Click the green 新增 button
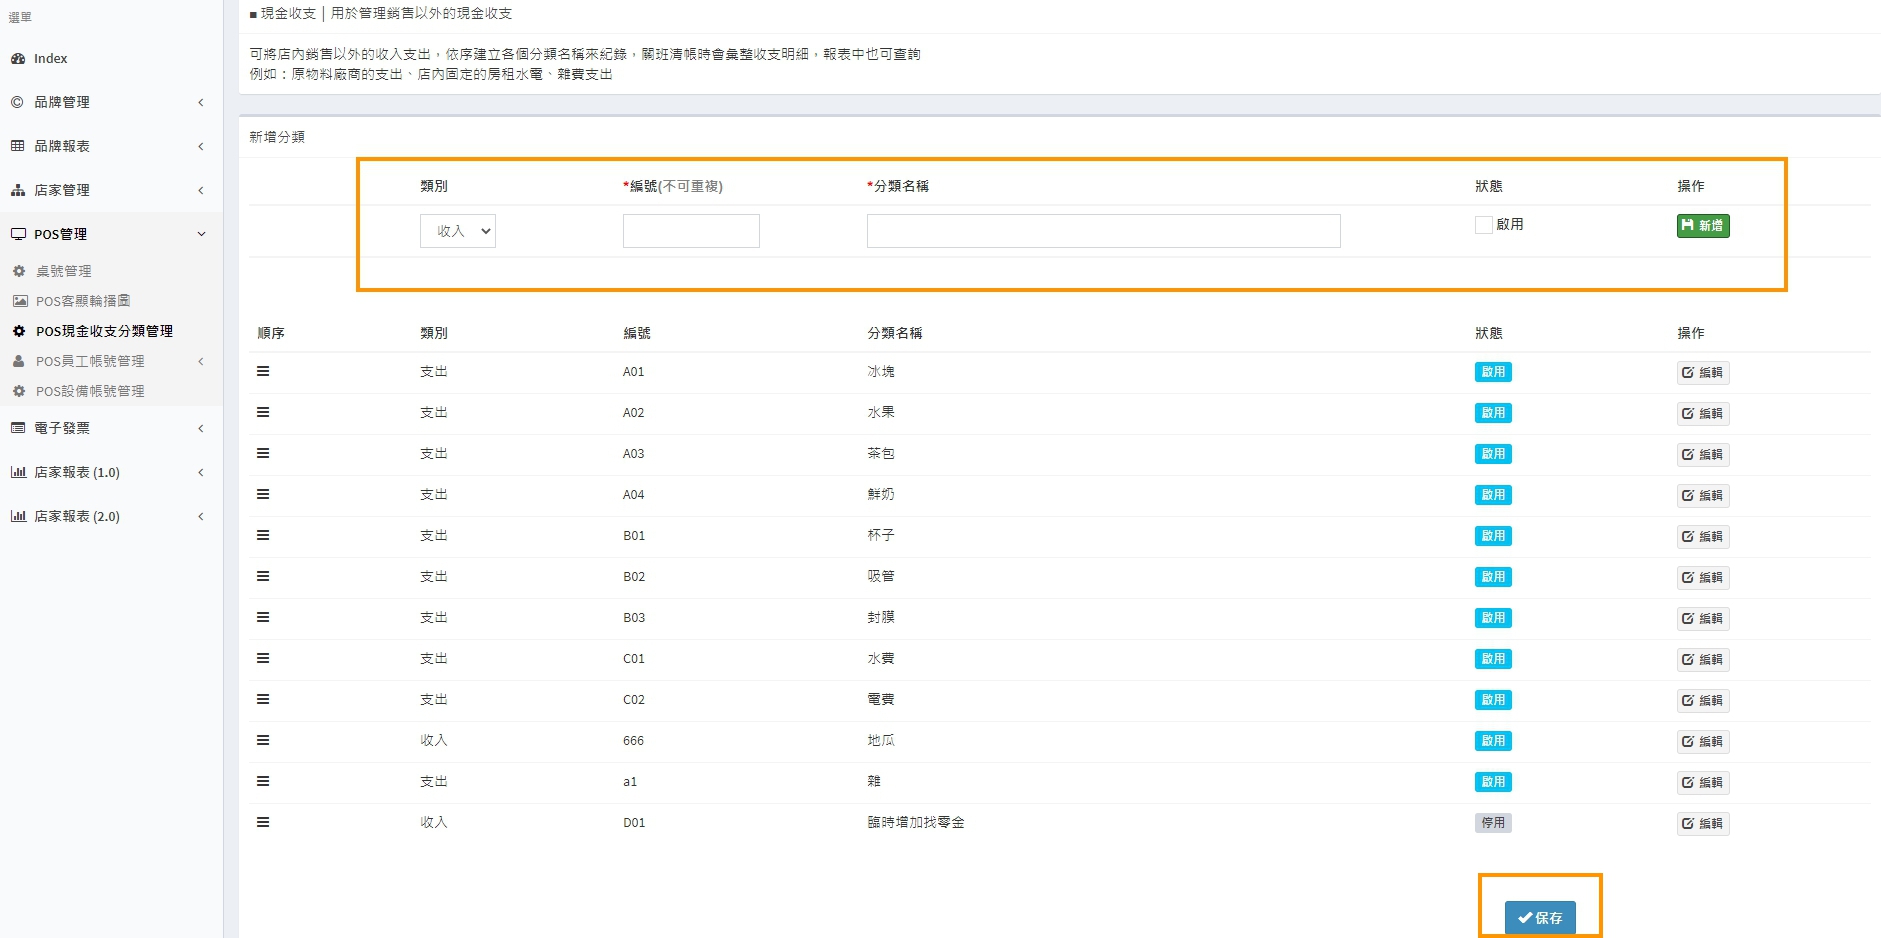The height and width of the screenshot is (938, 1881). click(x=1702, y=226)
